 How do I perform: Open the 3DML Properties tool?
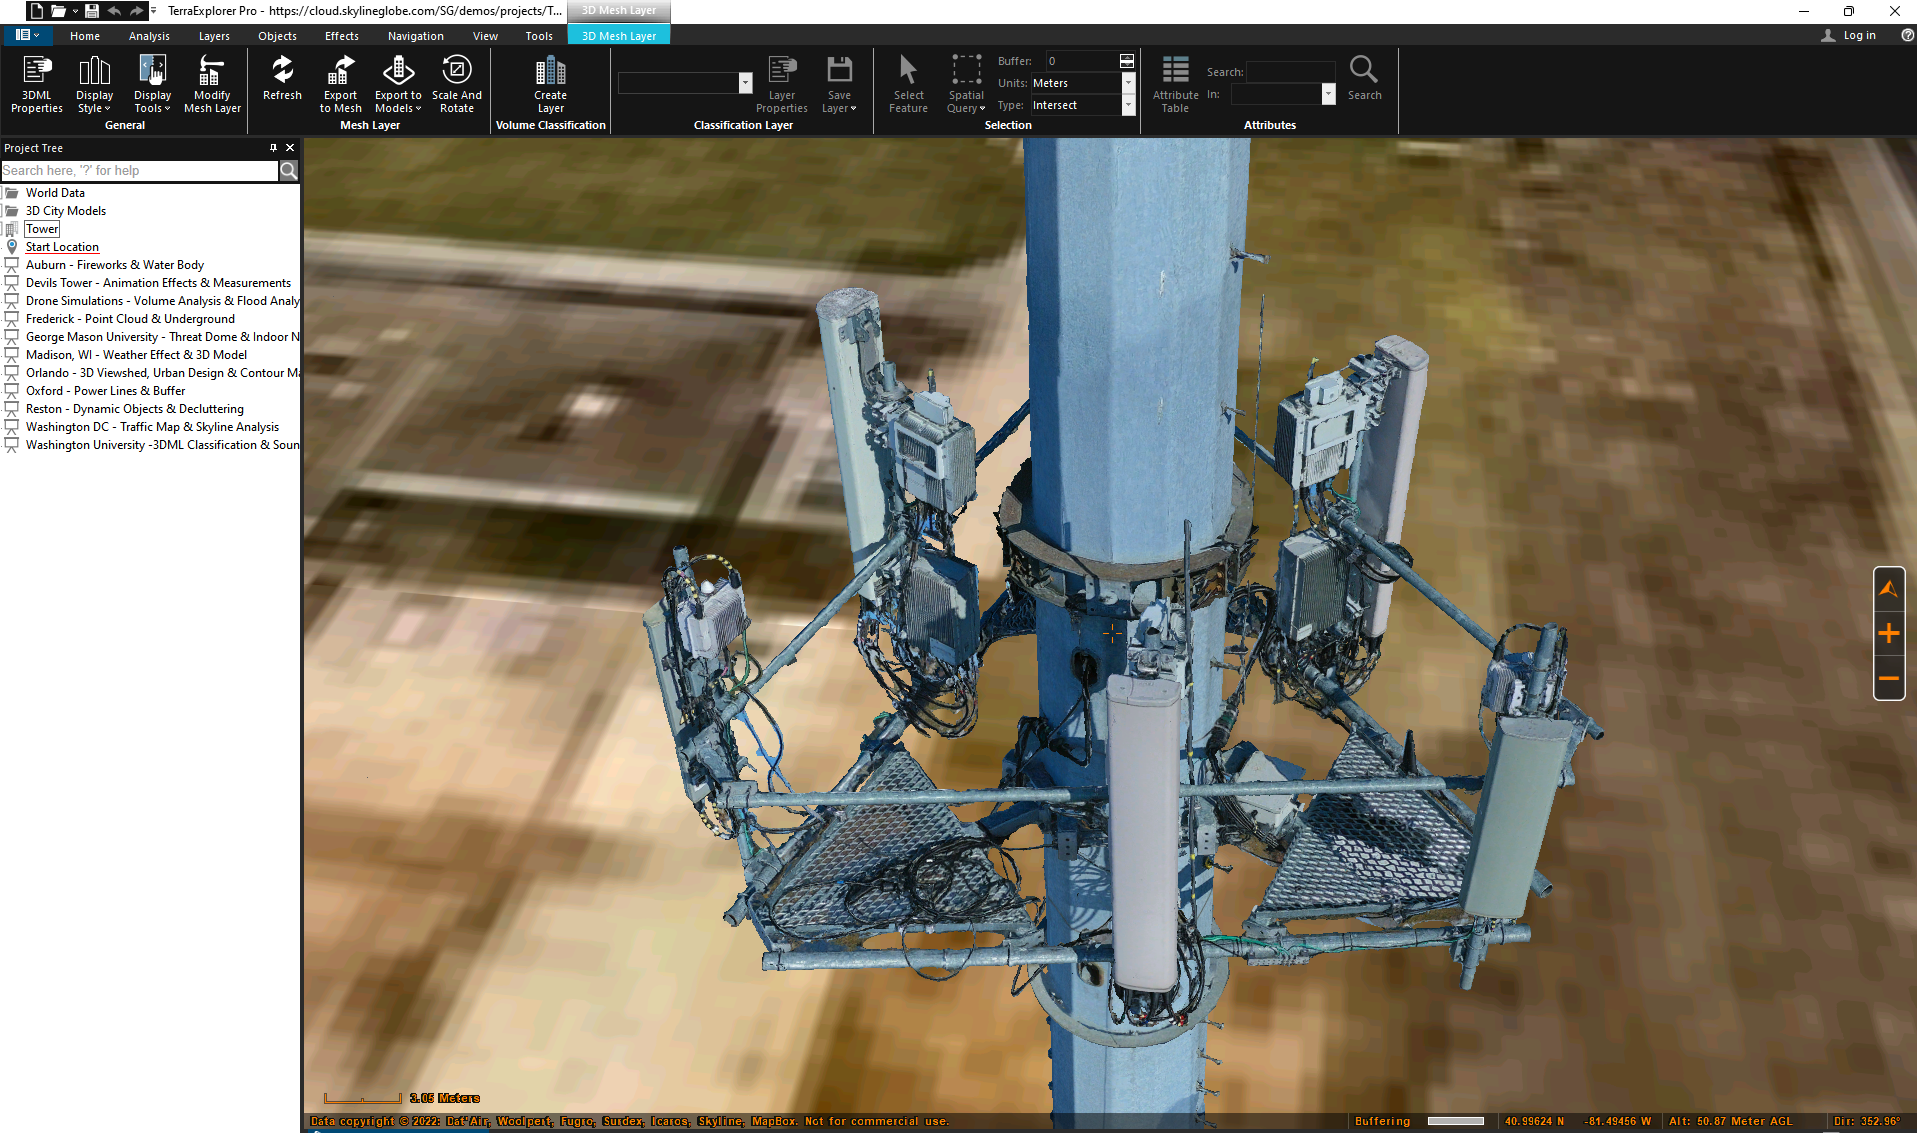(x=37, y=84)
